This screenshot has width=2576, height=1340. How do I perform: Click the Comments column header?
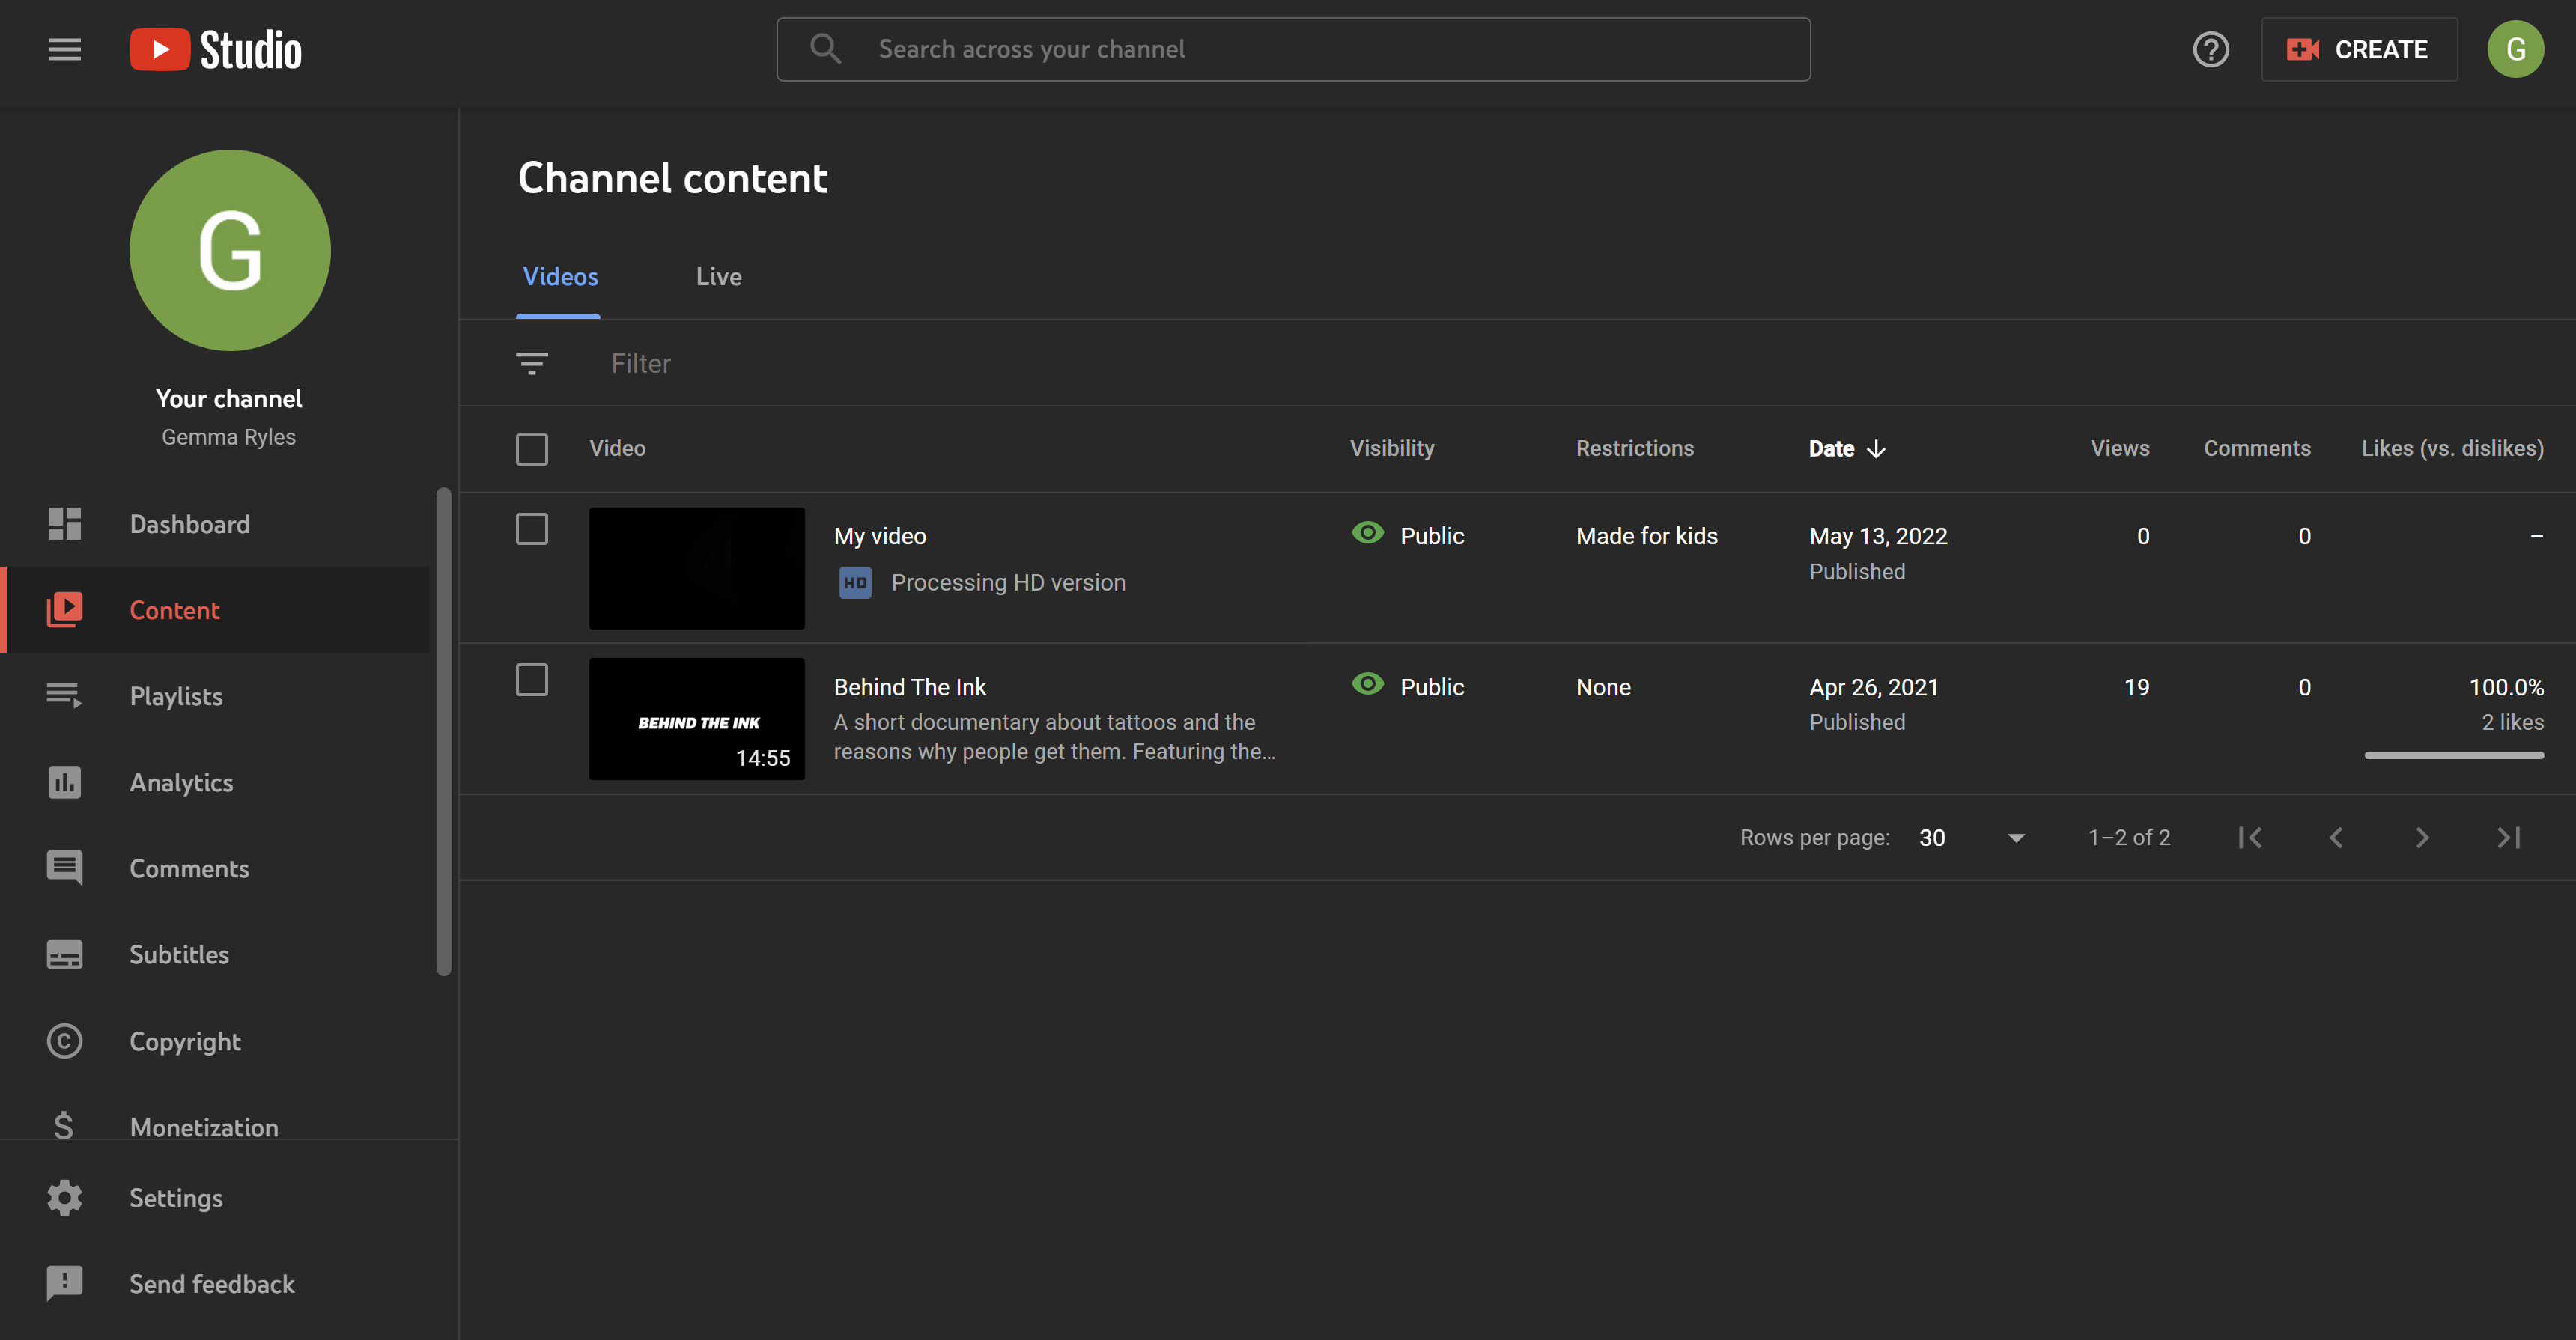click(2257, 449)
